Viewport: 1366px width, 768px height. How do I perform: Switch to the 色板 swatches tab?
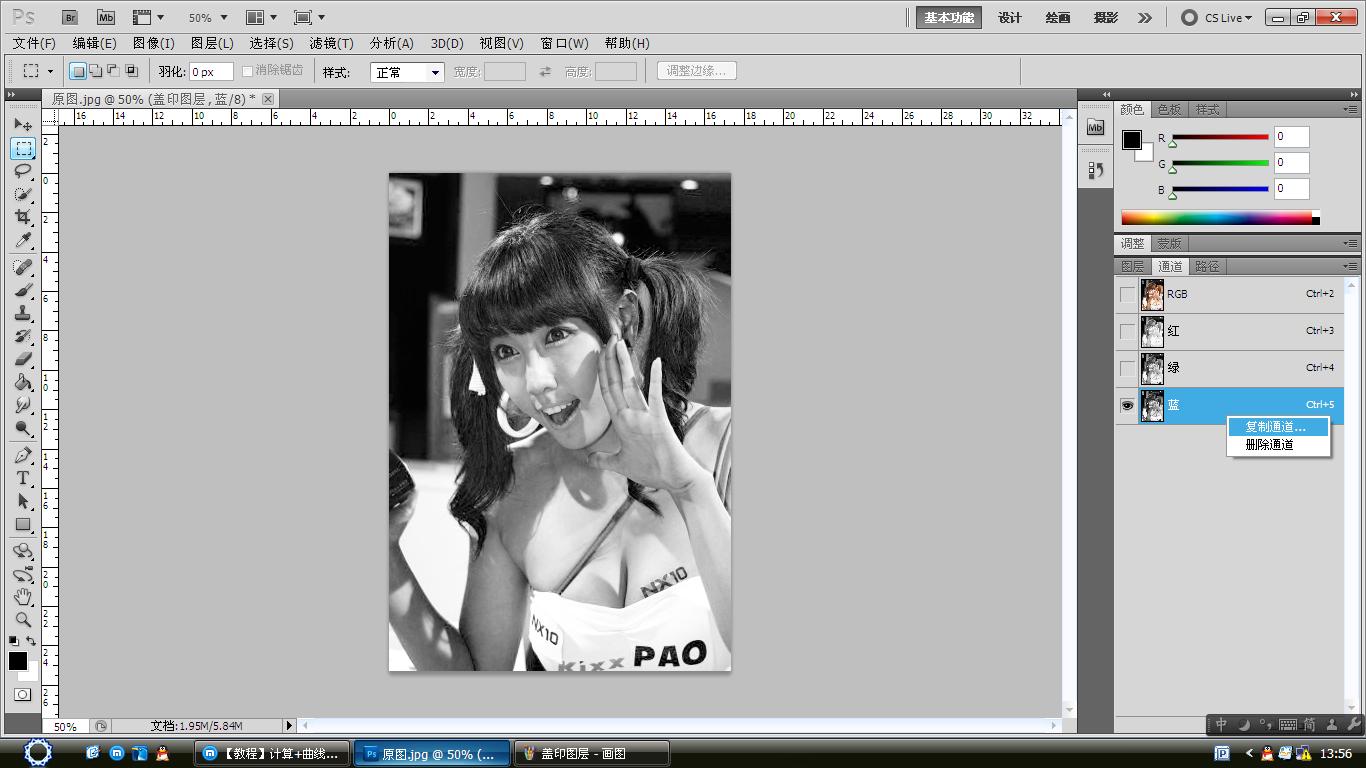pos(1169,109)
